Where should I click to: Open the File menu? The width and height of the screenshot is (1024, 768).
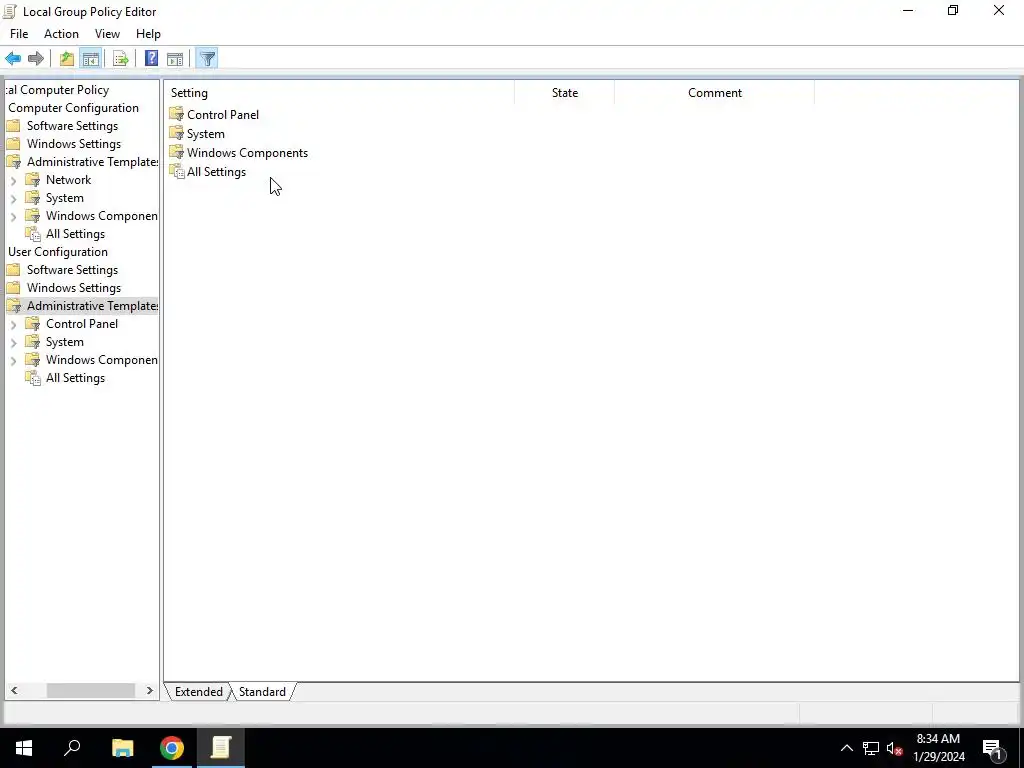[x=19, y=34]
